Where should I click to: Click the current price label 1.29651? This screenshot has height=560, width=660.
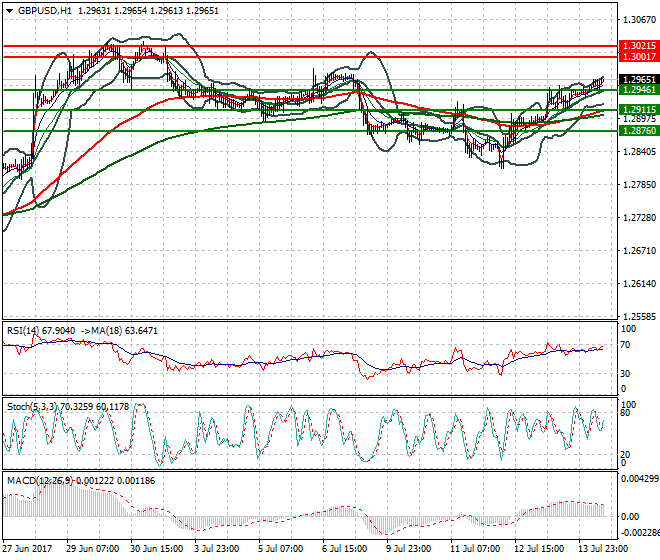click(x=639, y=80)
